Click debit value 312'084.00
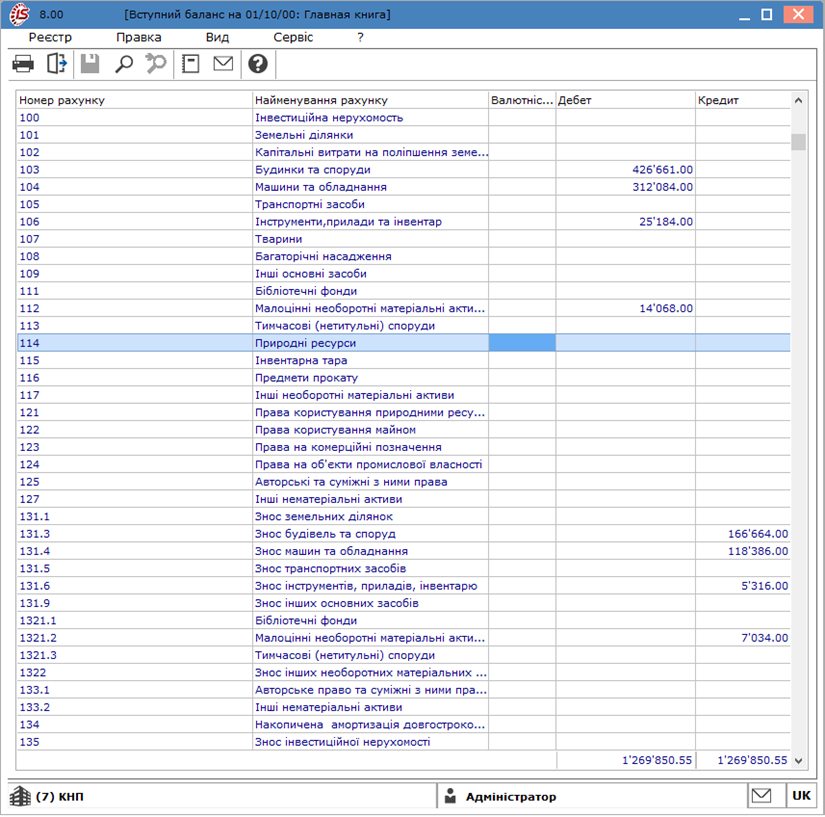Viewport: 825px width, 817px height. pyautogui.click(x=662, y=187)
